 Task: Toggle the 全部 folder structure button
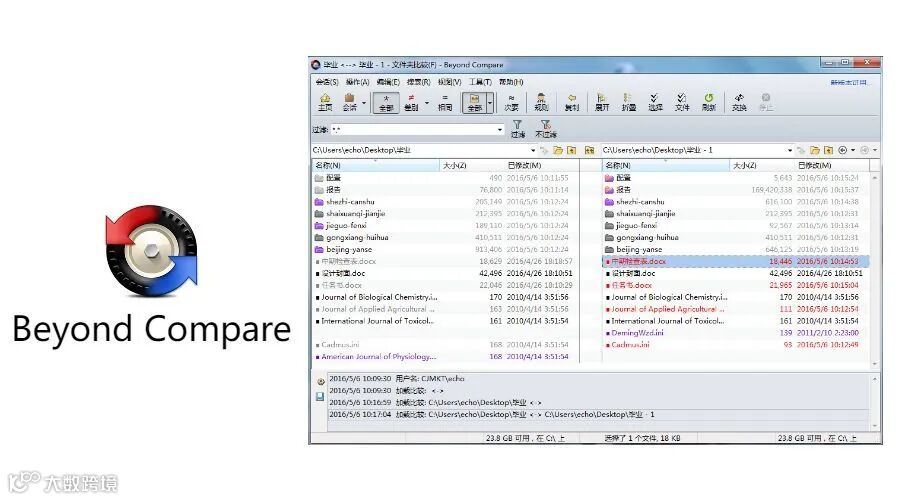(x=475, y=103)
